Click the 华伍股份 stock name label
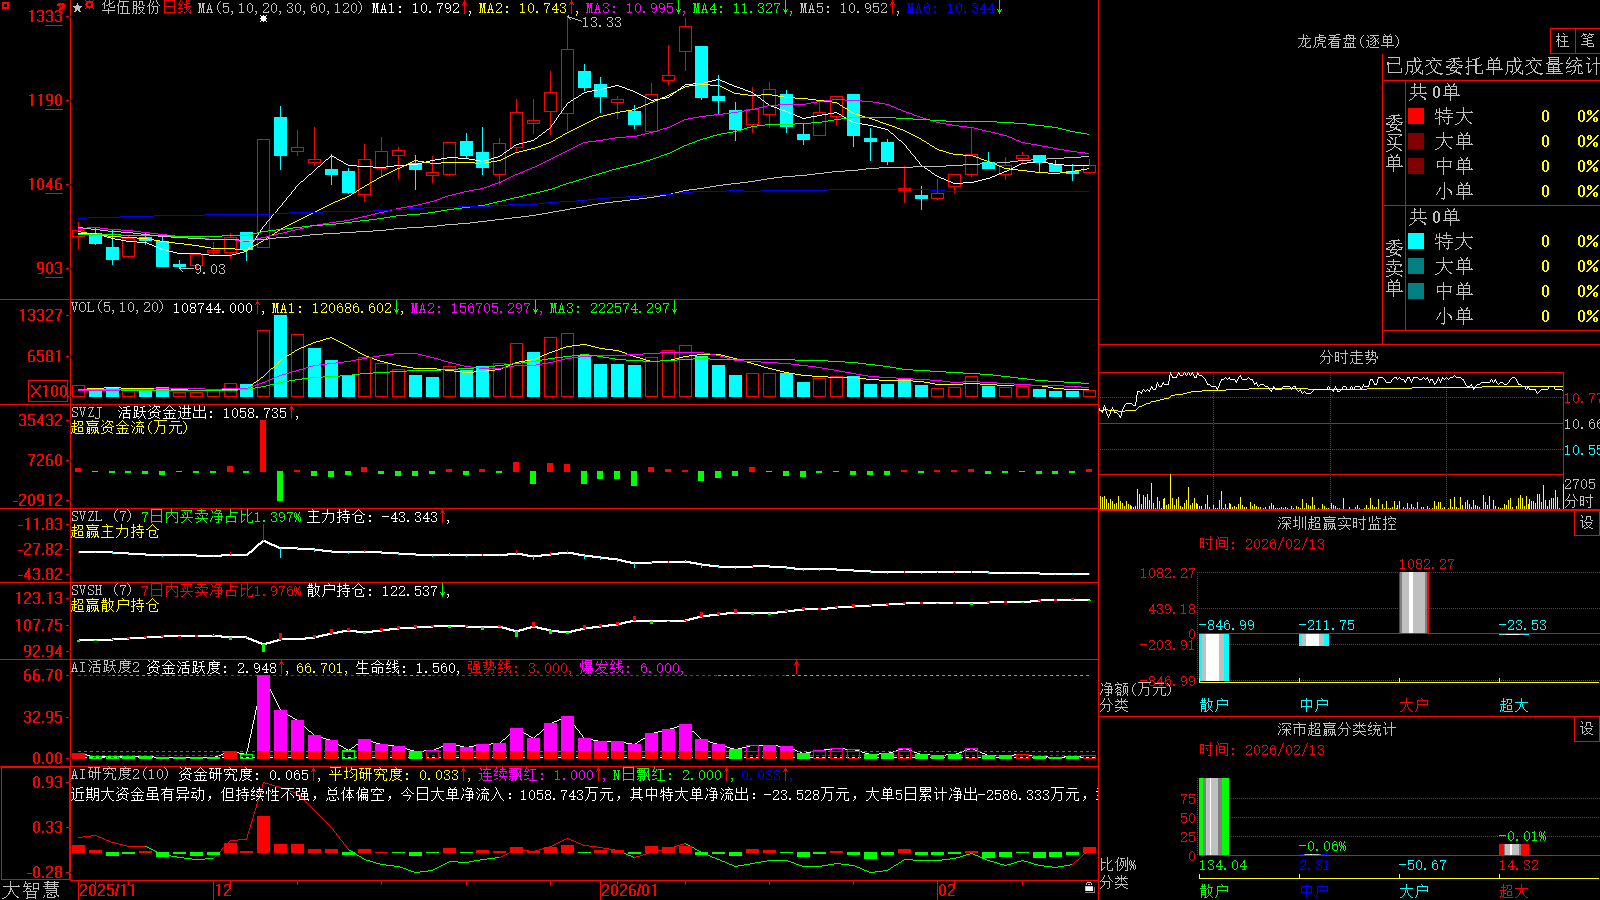This screenshot has height=900, width=1600. pyautogui.click(x=131, y=8)
